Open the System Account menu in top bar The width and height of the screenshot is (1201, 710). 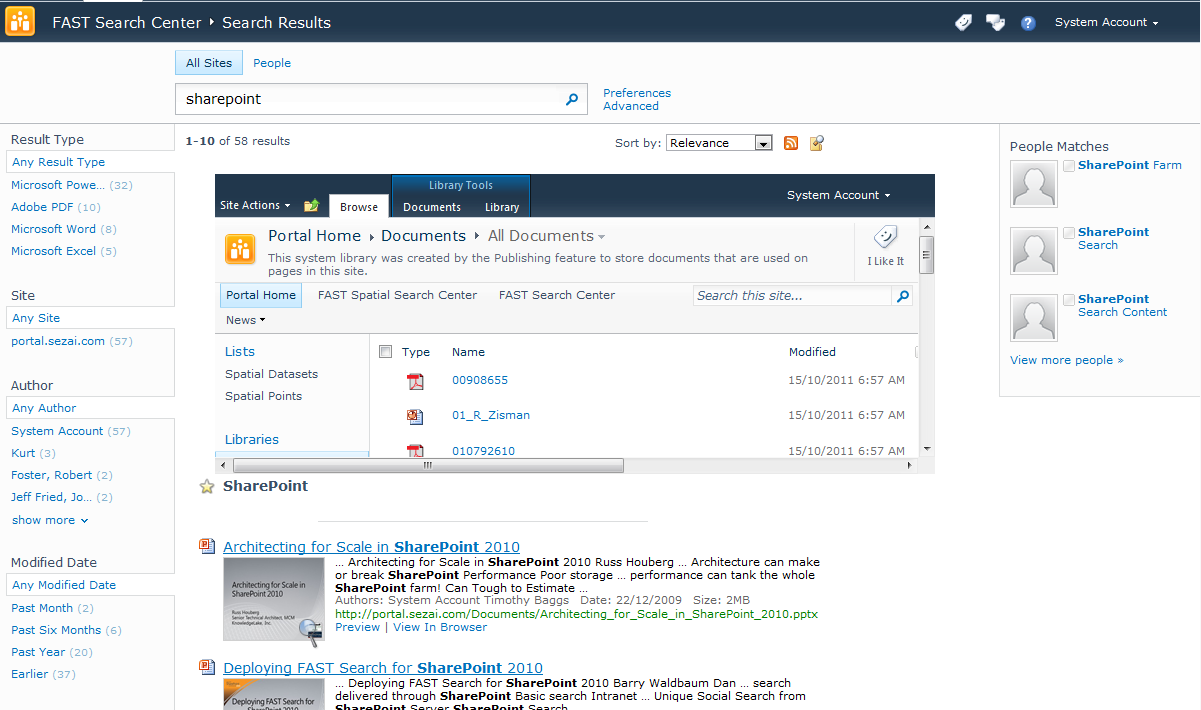point(1106,22)
